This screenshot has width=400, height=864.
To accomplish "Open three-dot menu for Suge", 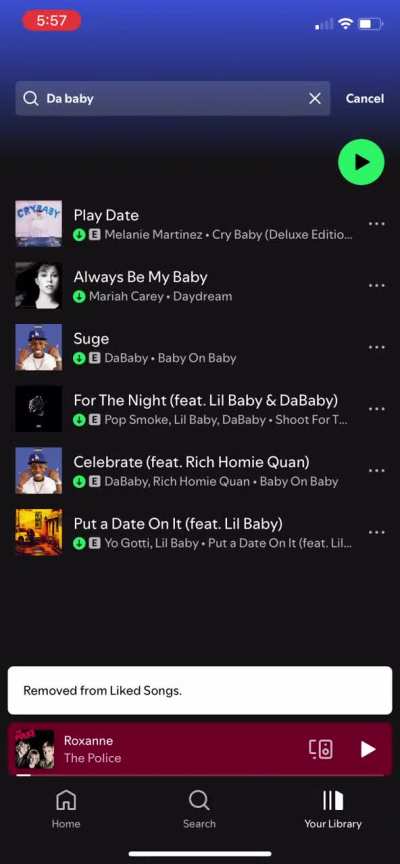I will [376, 347].
